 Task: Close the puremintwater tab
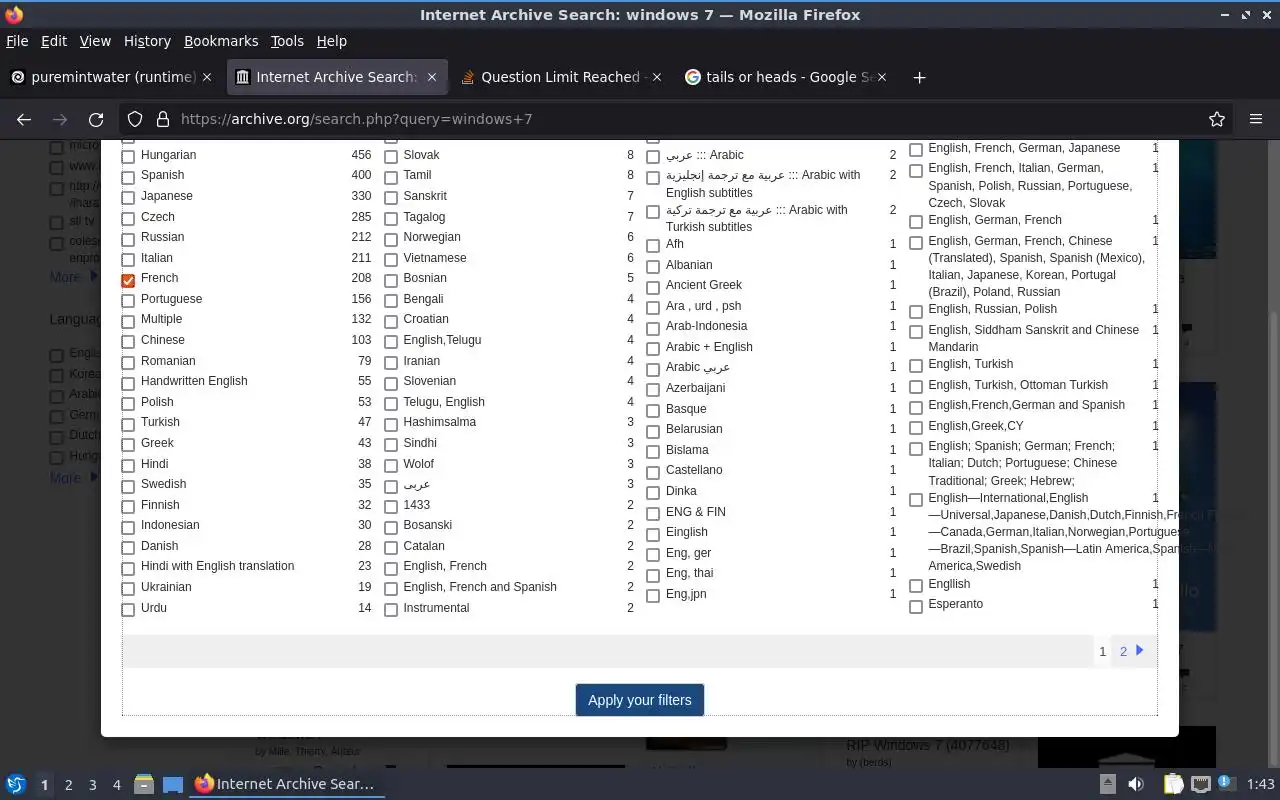click(207, 77)
